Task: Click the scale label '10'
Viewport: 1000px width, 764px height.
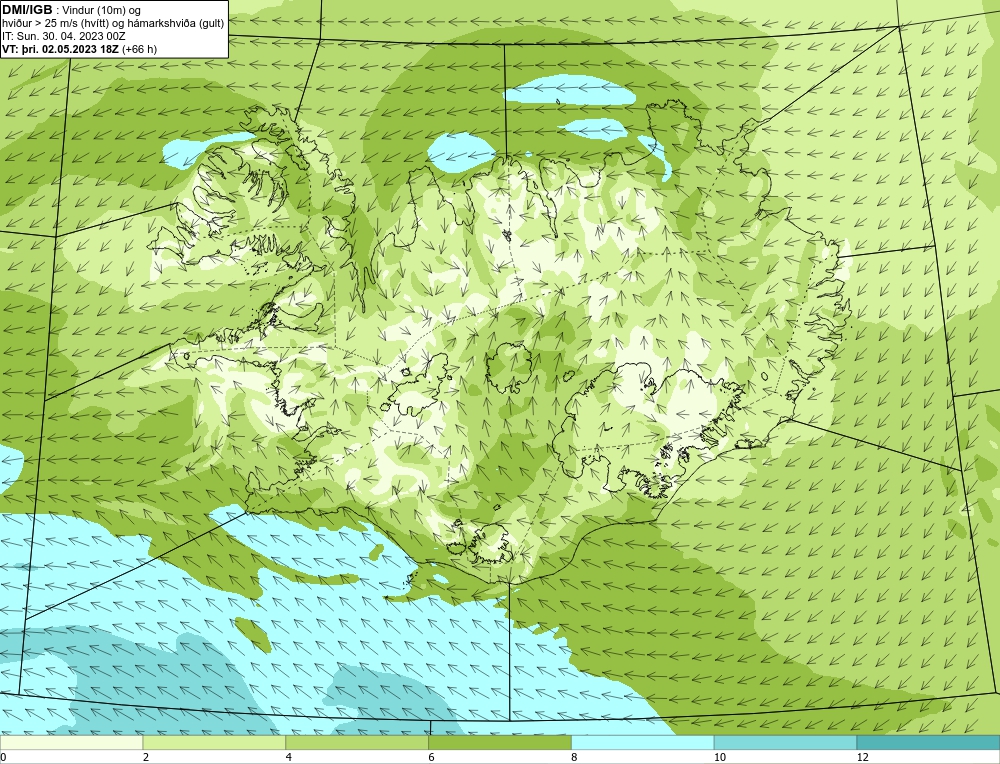Action: [x=719, y=757]
